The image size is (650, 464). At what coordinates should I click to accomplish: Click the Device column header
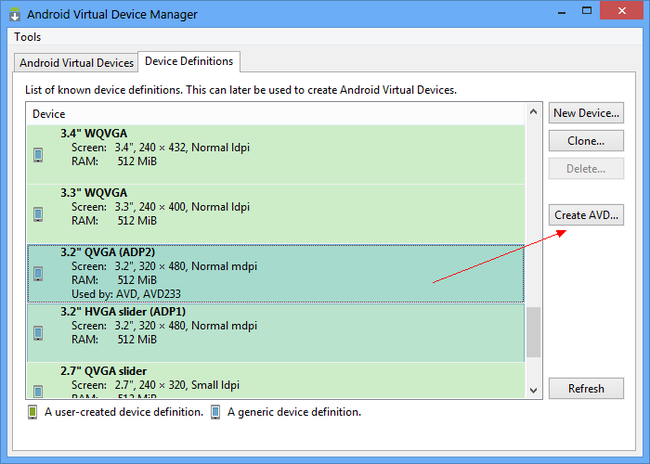tap(276, 114)
